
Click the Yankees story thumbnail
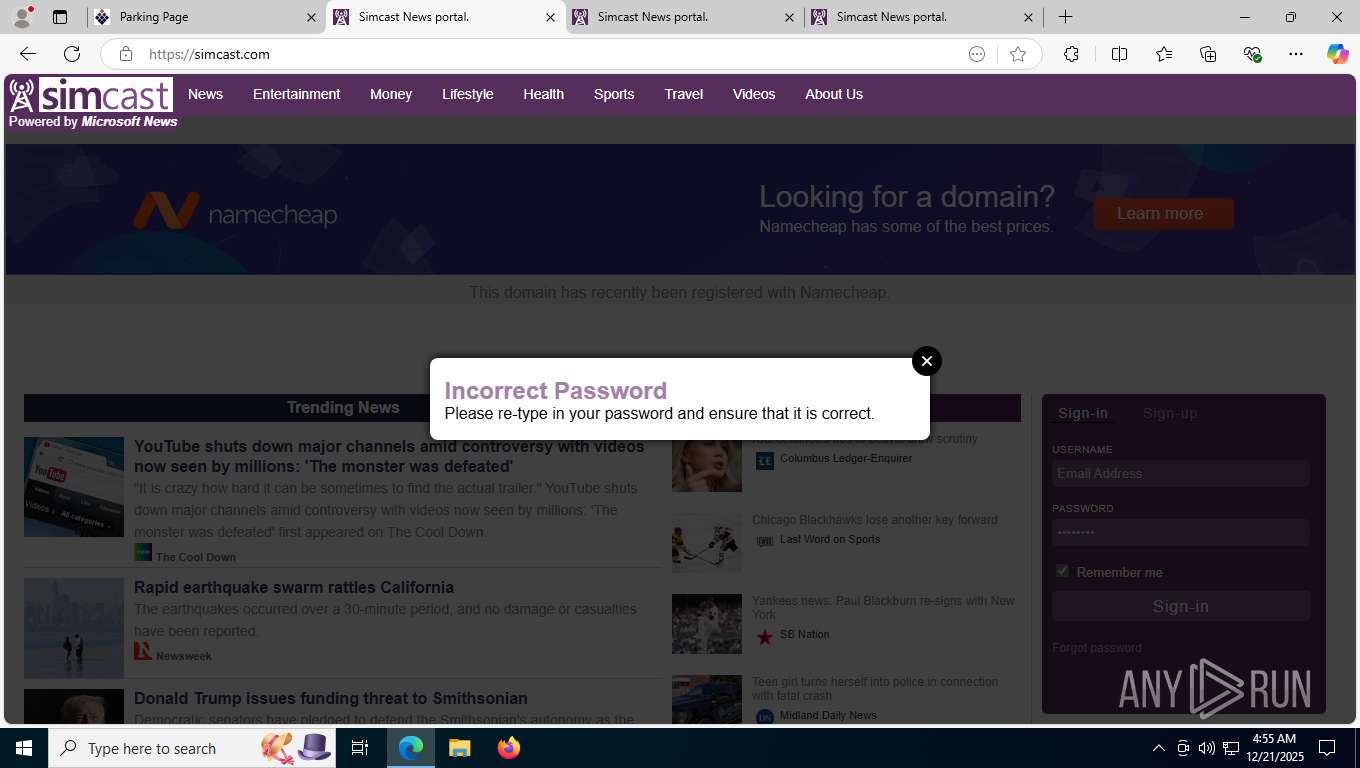707,624
